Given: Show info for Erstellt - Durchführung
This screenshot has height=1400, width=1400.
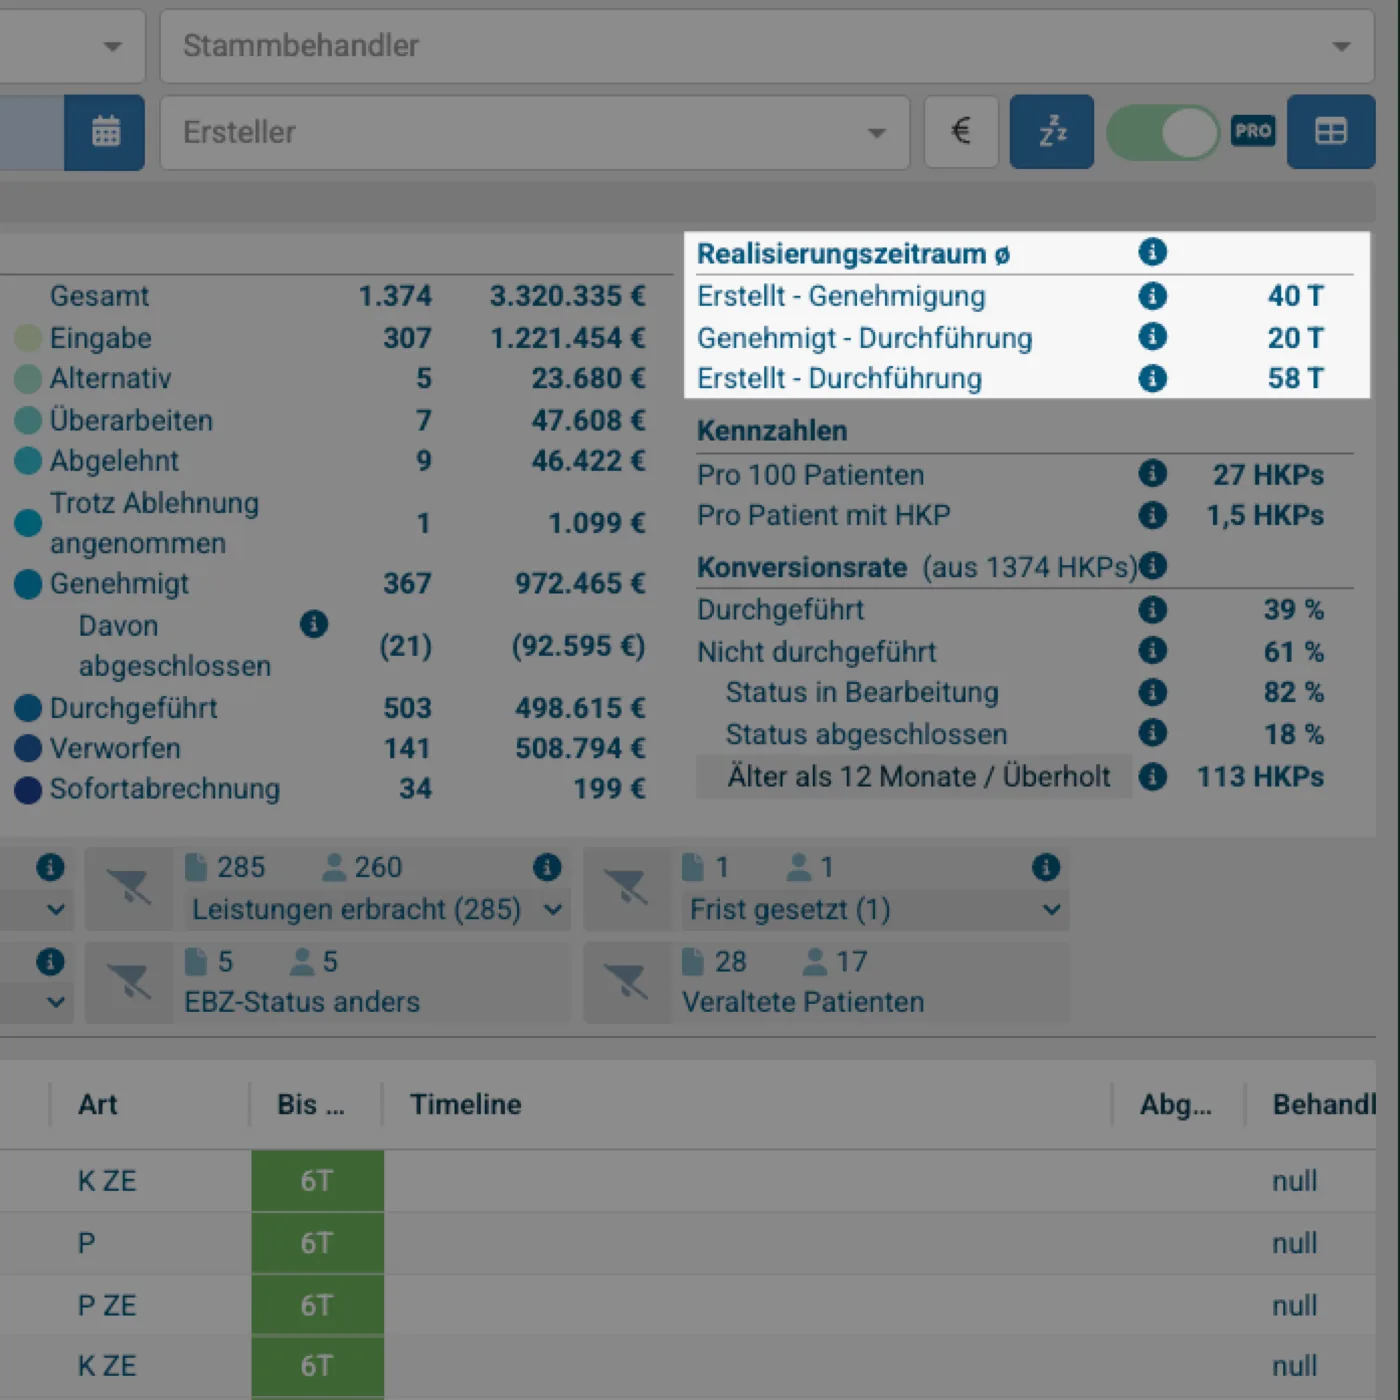Looking at the screenshot, I should point(1152,378).
